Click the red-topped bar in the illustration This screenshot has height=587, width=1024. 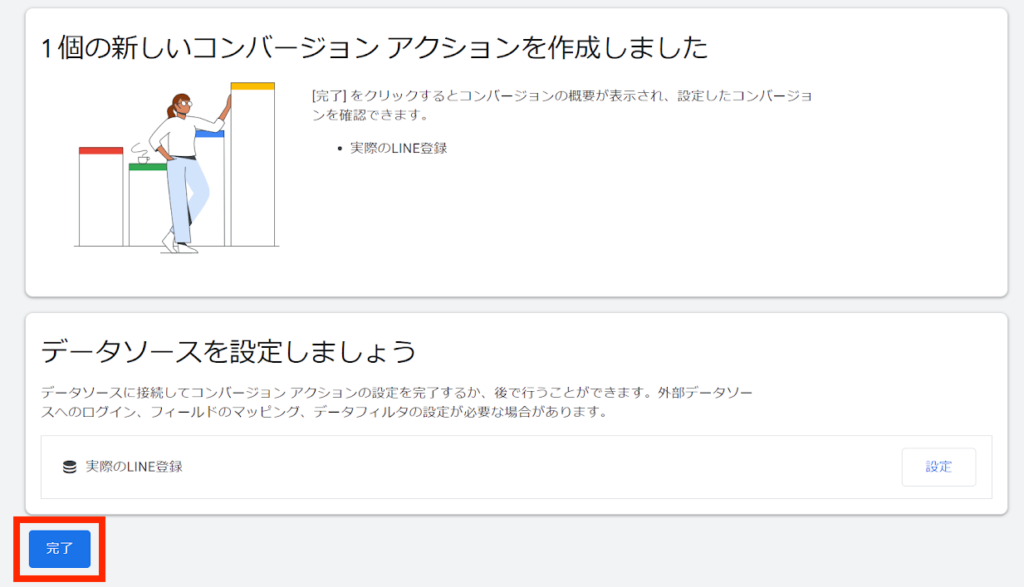click(x=101, y=198)
